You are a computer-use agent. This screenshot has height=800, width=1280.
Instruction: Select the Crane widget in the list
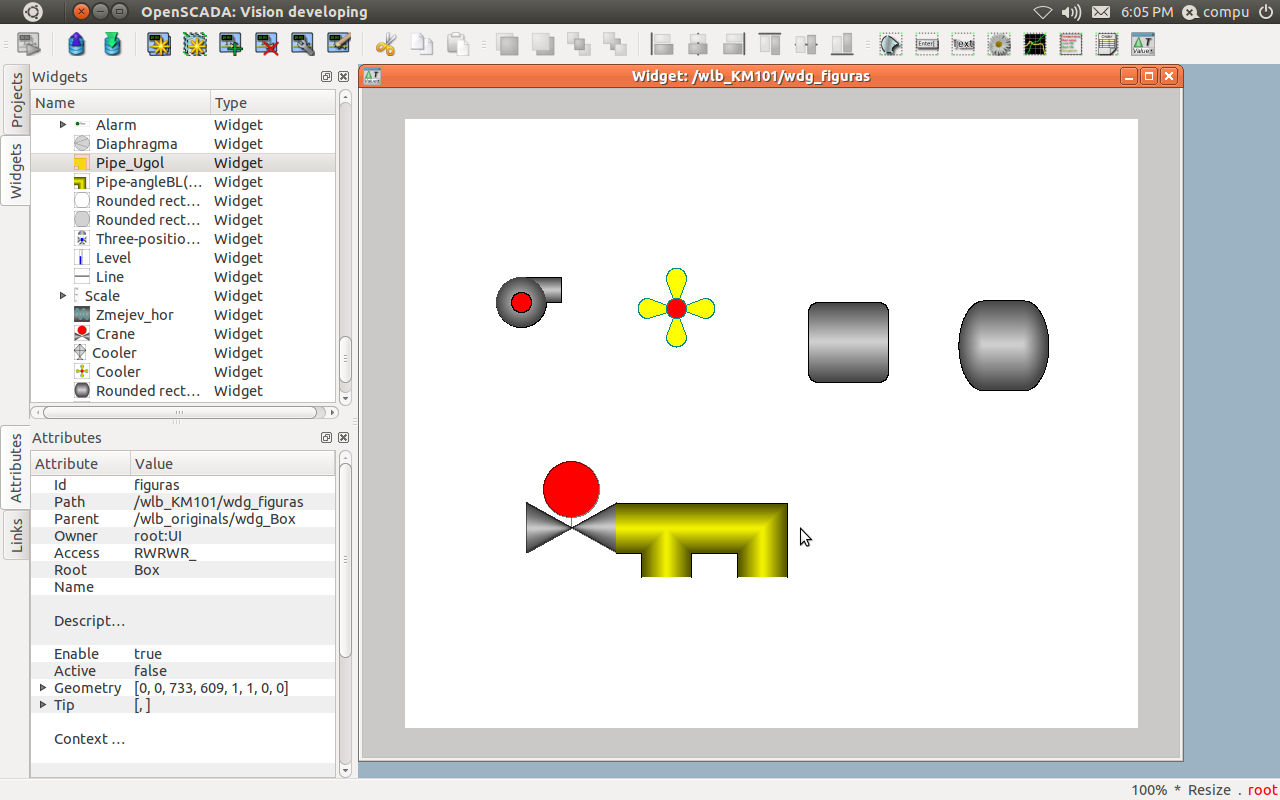(115, 334)
